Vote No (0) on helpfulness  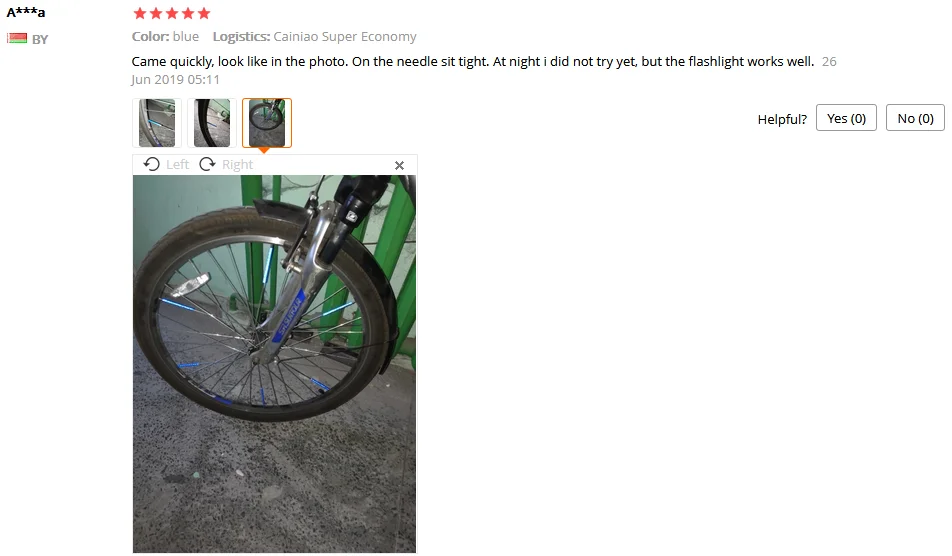point(915,118)
